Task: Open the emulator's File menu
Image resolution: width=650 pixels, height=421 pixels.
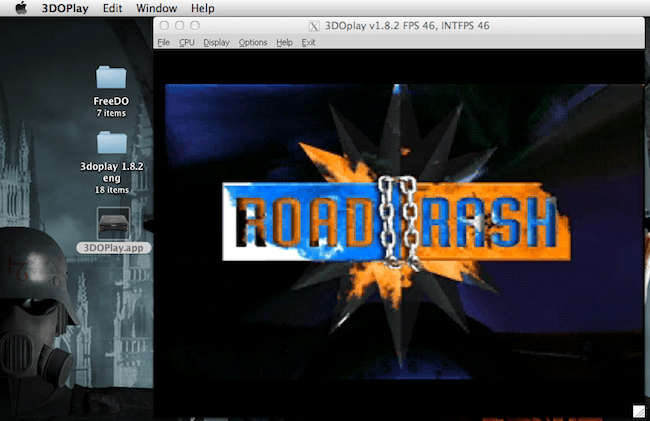Action: pyautogui.click(x=163, y=43)
